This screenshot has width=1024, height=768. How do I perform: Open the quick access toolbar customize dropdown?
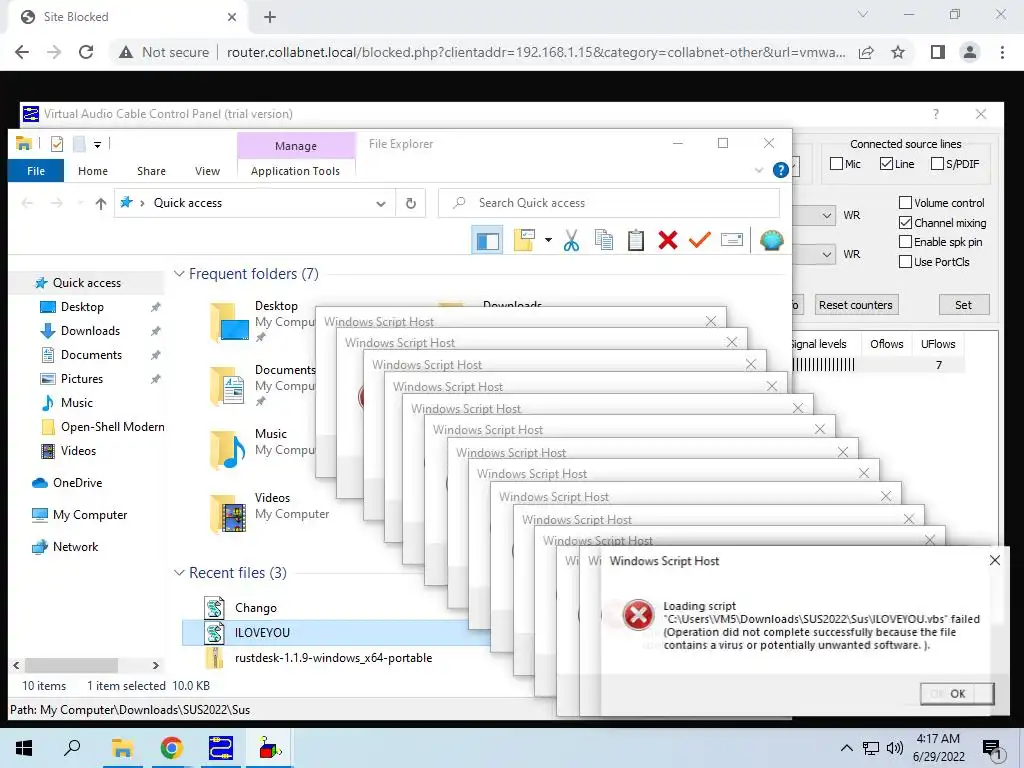[97, 144]
